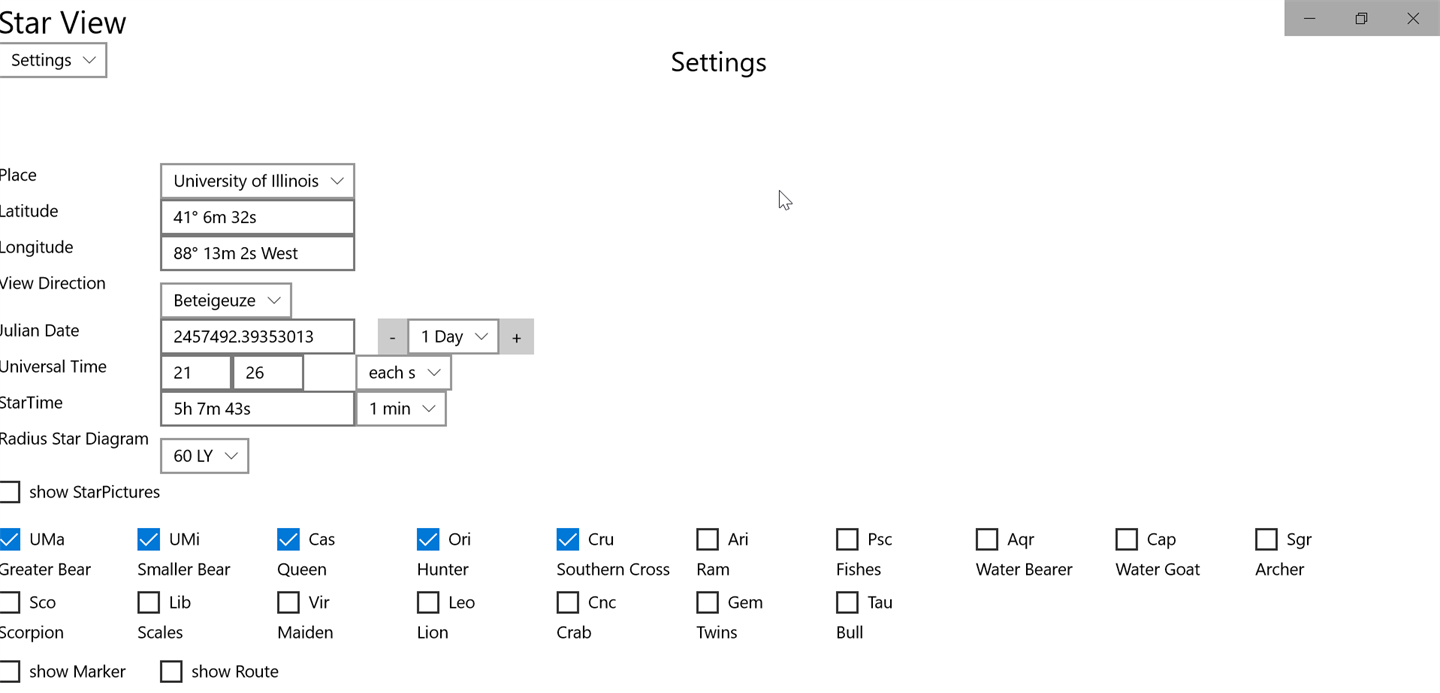Open the Settings menu dropdown

coord(53,60)
